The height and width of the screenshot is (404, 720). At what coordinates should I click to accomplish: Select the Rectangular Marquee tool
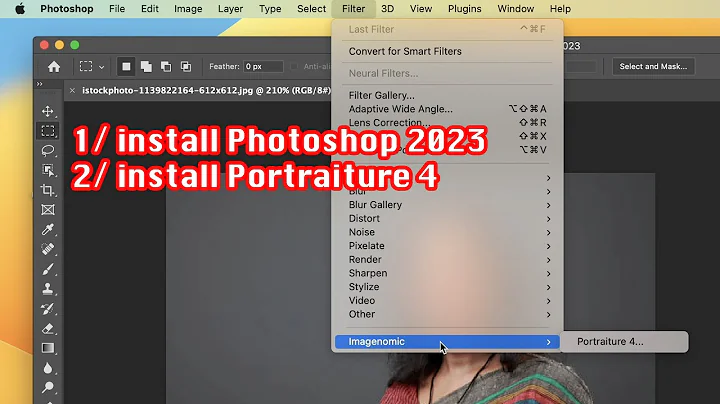(x=48, y=131)
